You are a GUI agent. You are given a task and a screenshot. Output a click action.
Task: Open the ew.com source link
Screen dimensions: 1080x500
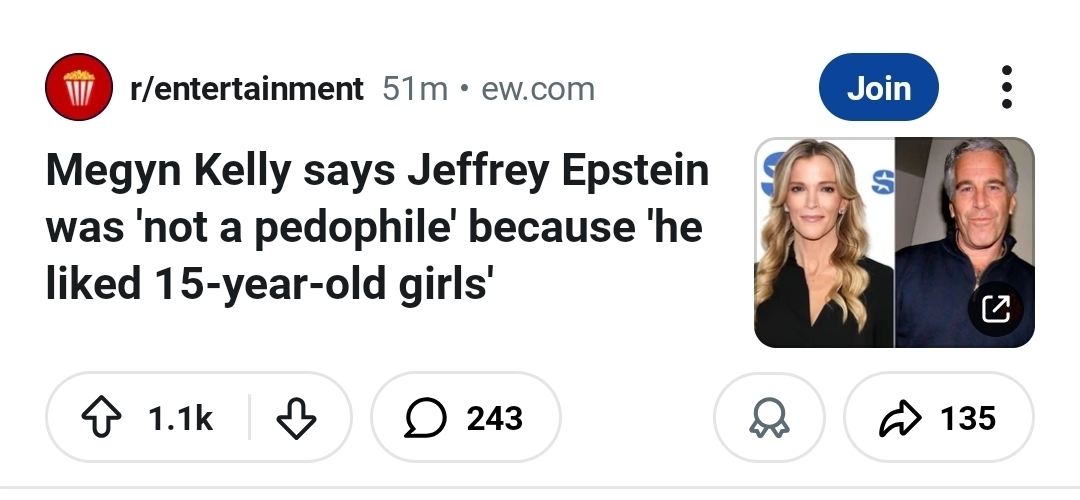[538, 89]
